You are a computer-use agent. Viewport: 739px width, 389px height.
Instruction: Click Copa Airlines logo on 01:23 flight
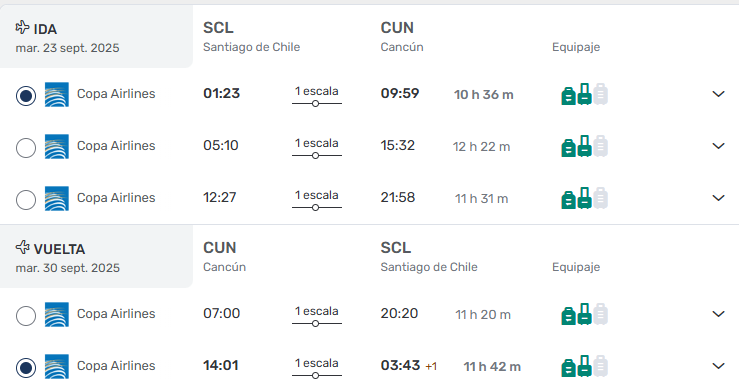[x=57, y=94]
